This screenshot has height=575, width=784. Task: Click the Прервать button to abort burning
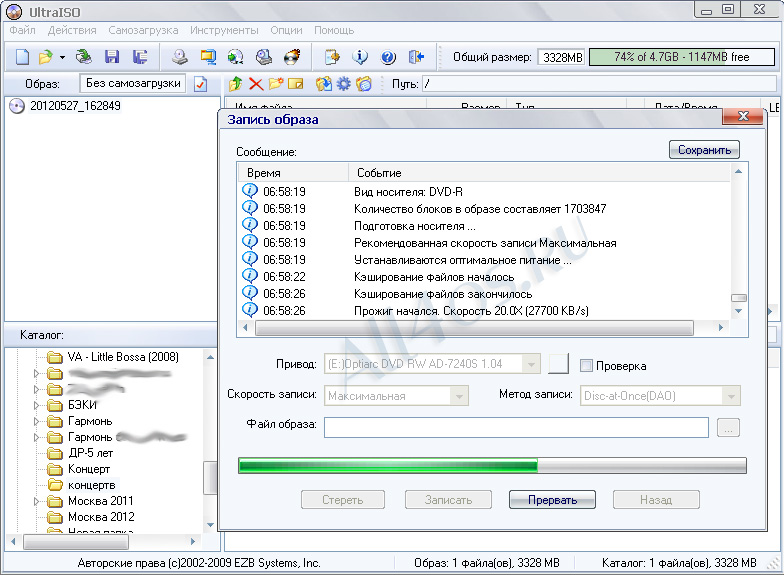click(x=552, y=500)
